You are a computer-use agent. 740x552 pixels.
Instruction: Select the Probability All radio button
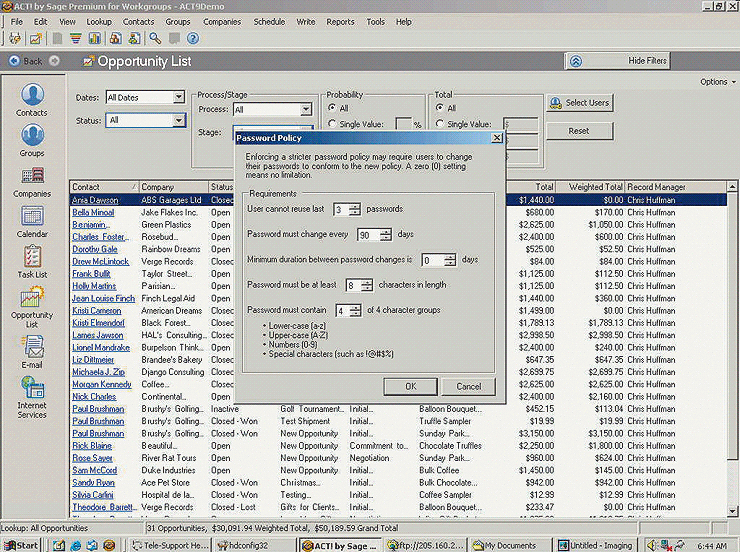pos(331,108)
